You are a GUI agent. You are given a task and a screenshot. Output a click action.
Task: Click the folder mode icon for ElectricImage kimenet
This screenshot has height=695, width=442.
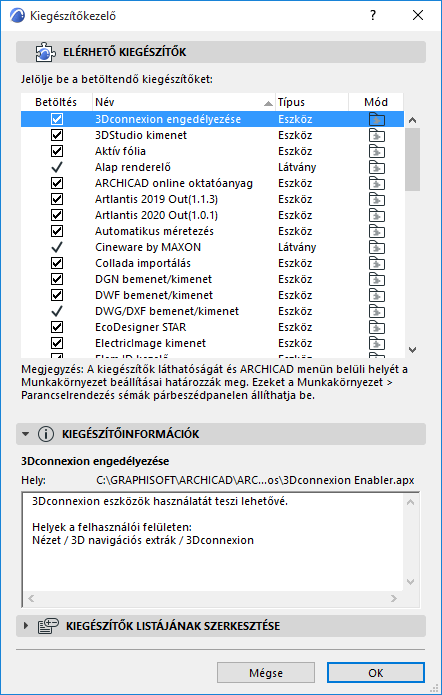376,343
